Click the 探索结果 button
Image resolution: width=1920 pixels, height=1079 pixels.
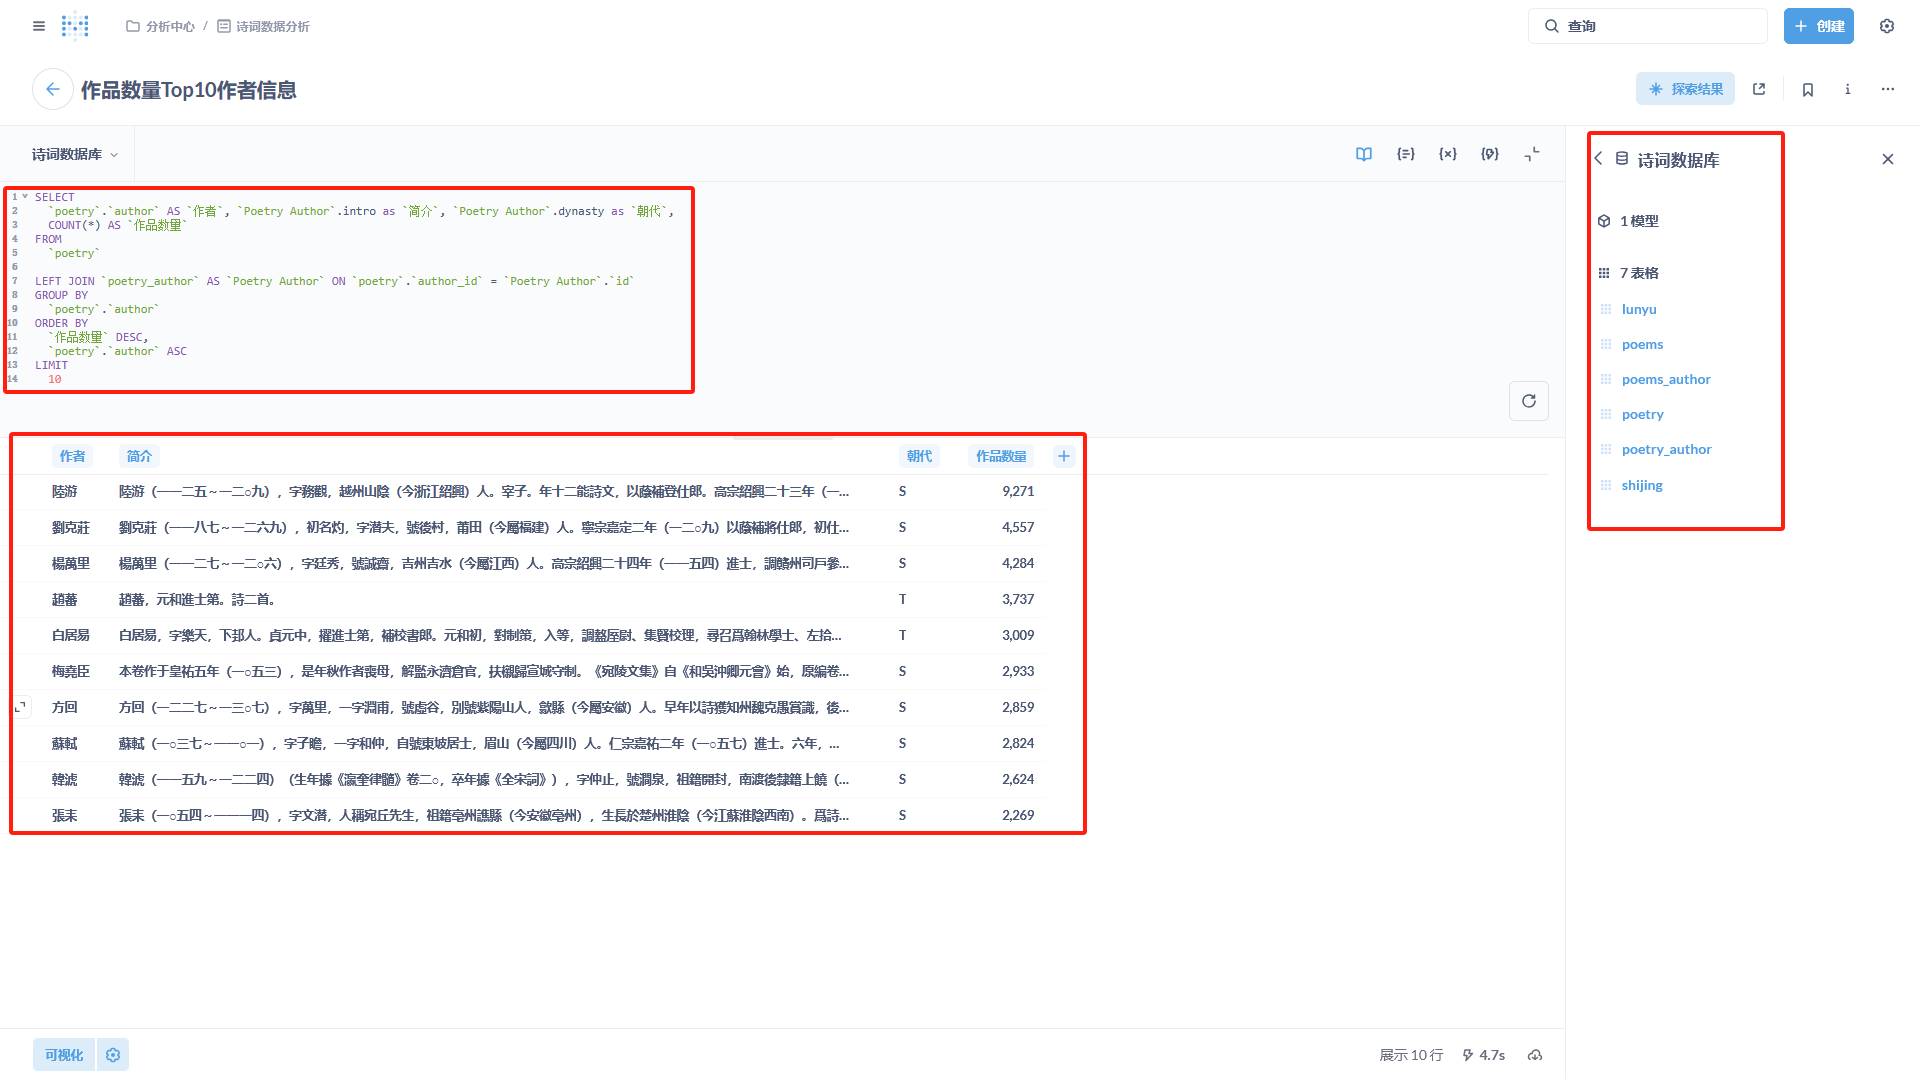click(1686, 89)
